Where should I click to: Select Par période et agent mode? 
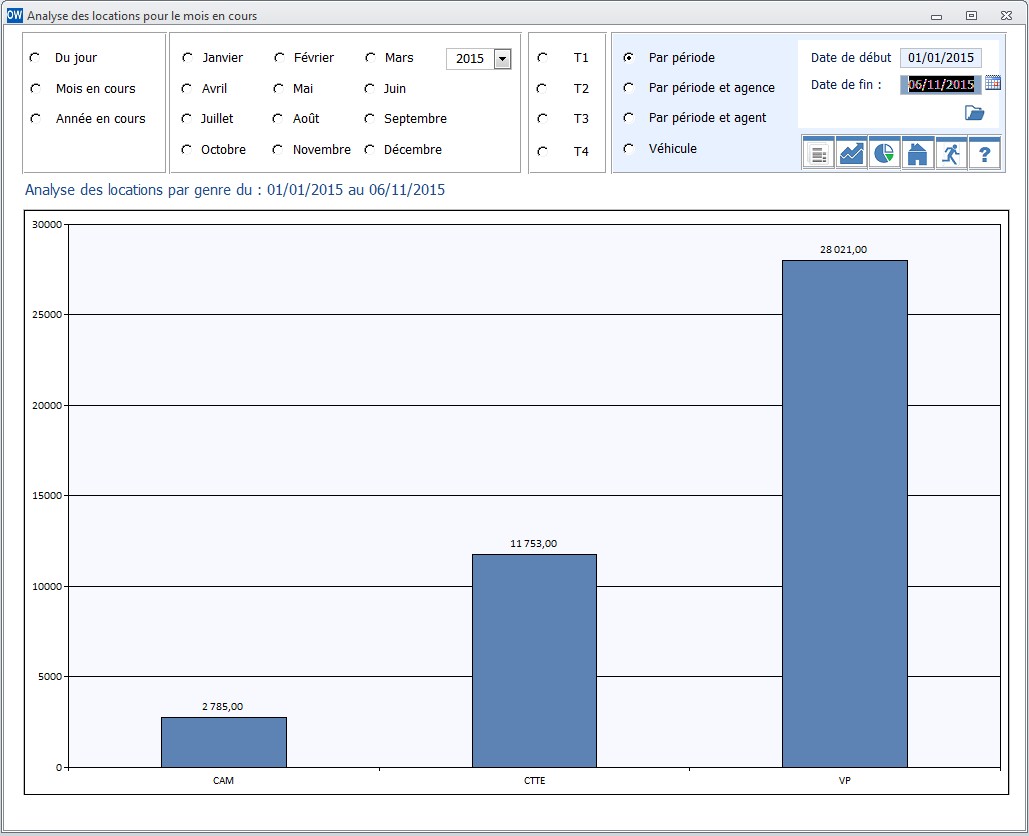[x=628, y=117]
